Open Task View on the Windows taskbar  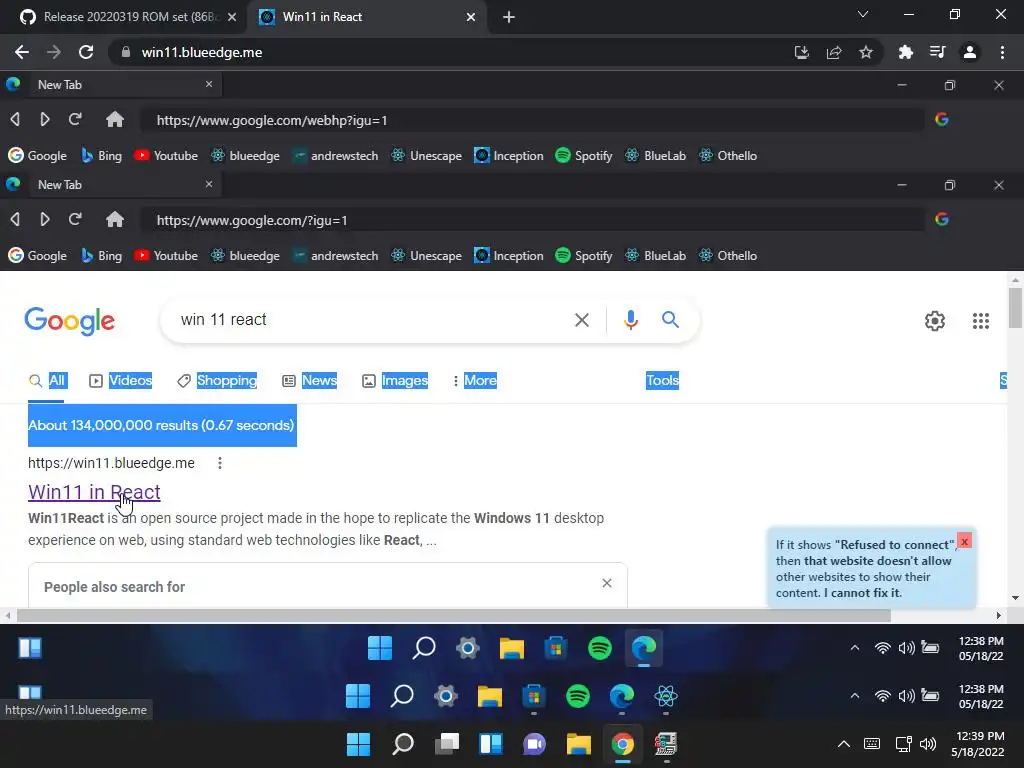point(447,744)
